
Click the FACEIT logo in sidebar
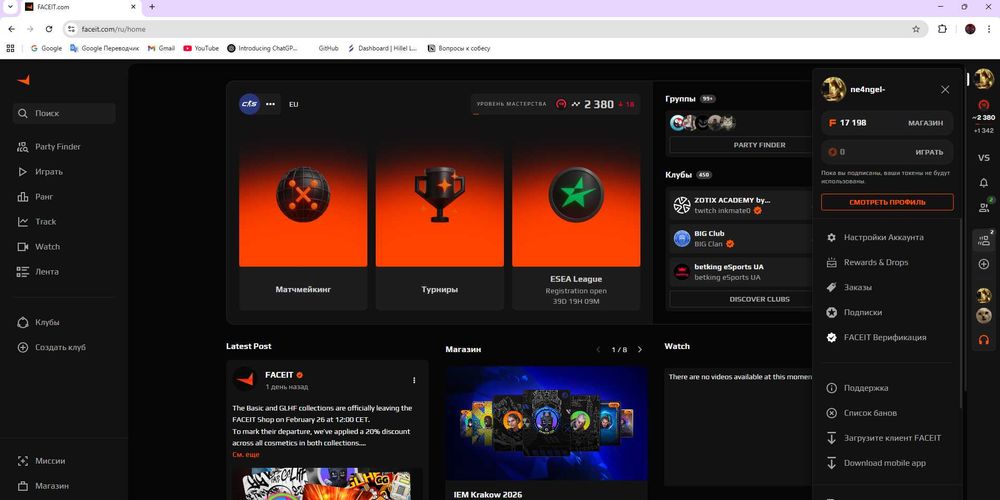pos(24,80)
